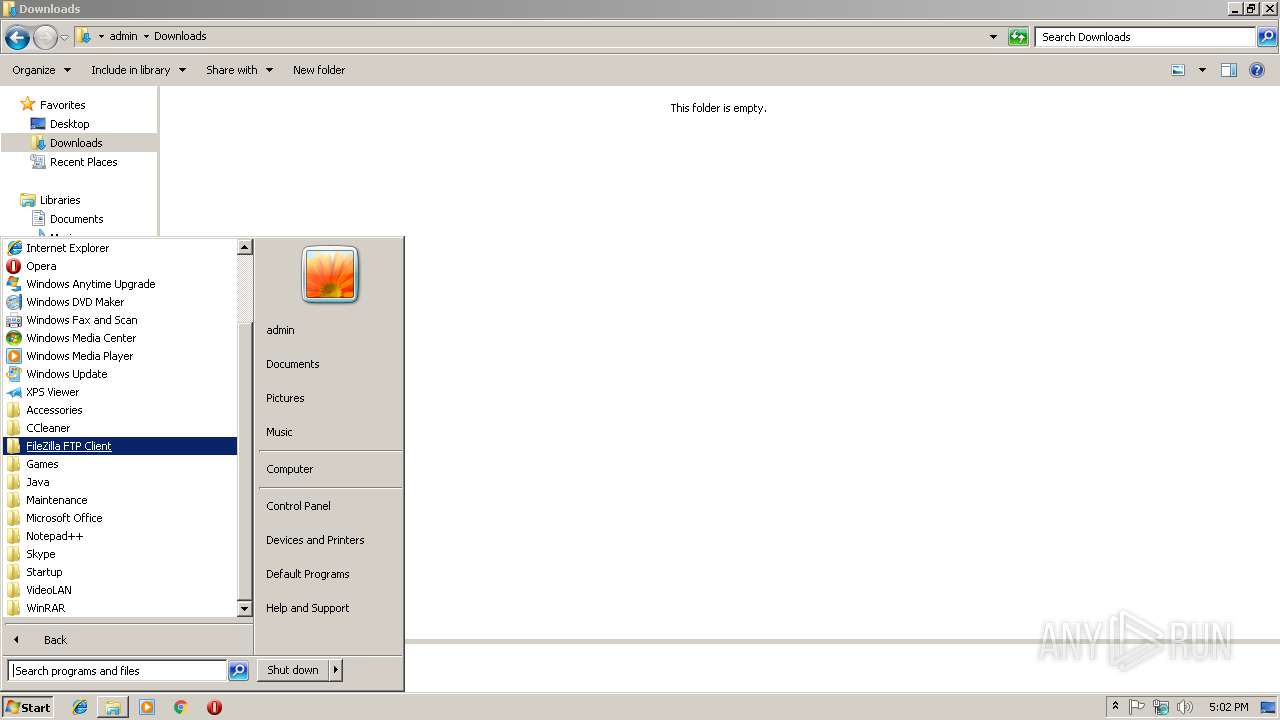Open the Organize menu
Viewport: 1280px width, 720px height.
pyautogui.click(x=41, y=70)
